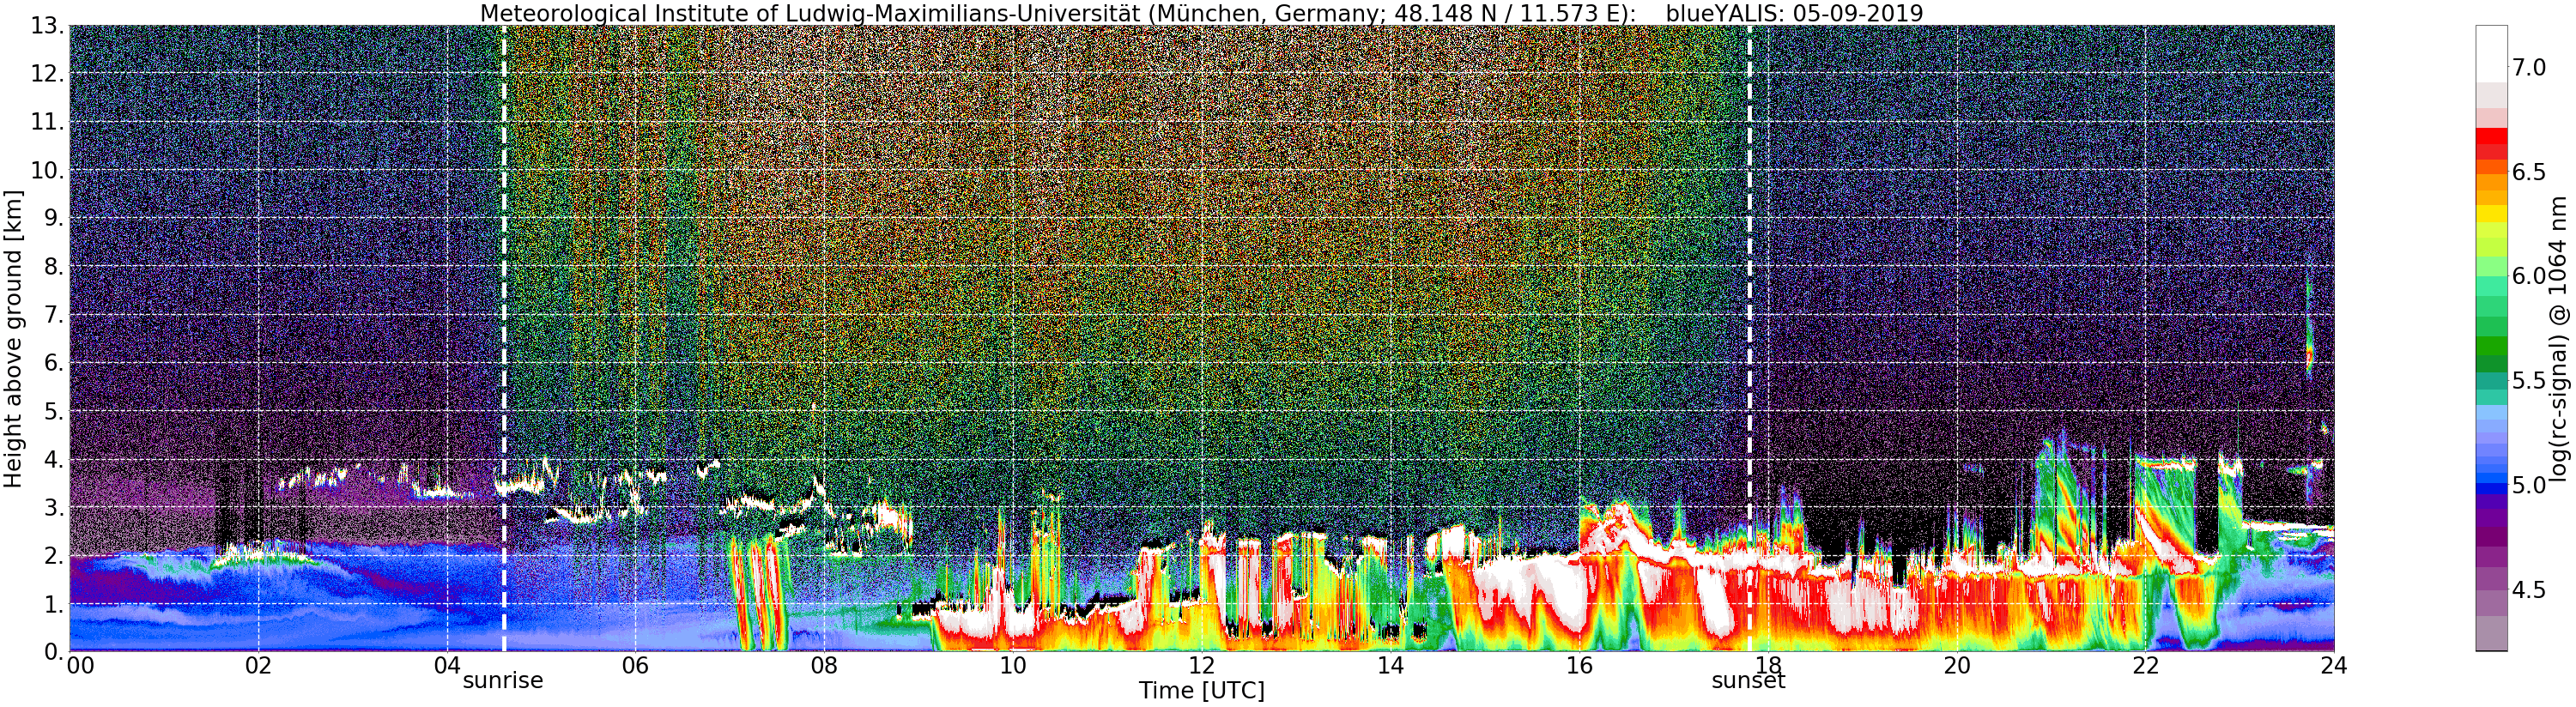Click the 12 hour tick on time axis
2576x707 pixels.
point(1201,665)
